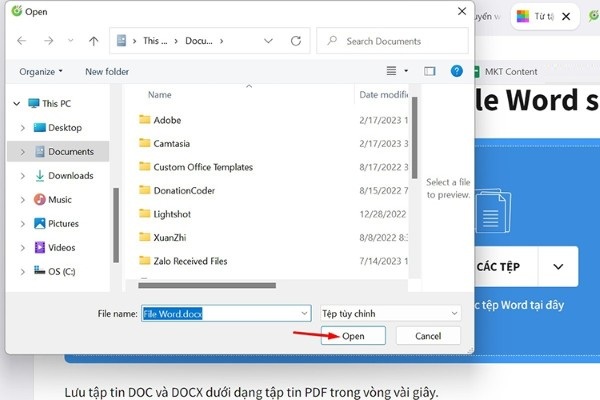The image size is (600, 400).
Task: Go forward with the right arrow button
Action: pos(49,41)
